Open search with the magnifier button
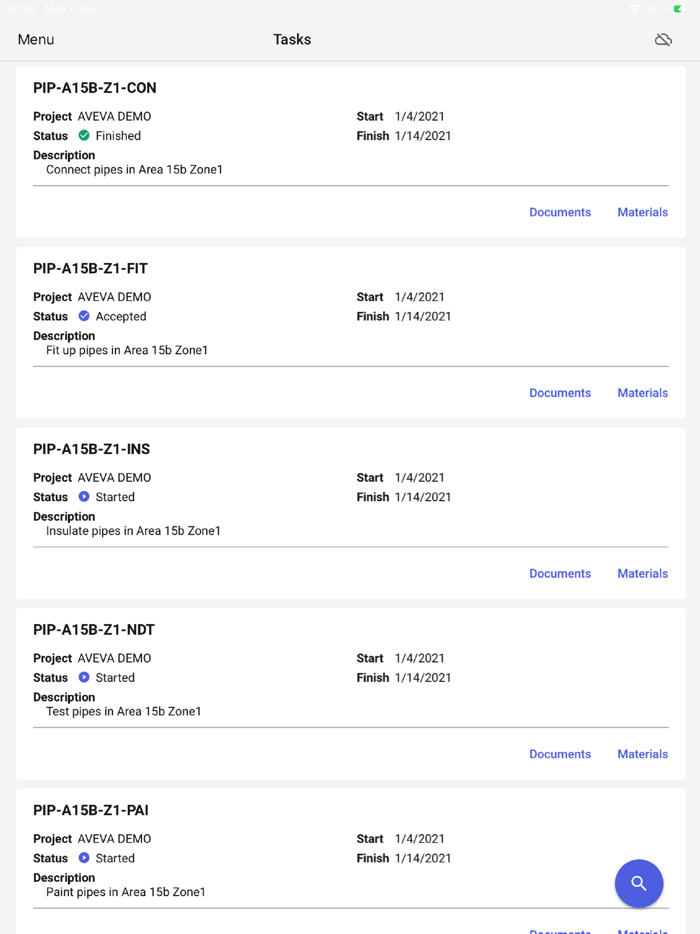 [x=639, y=884]
